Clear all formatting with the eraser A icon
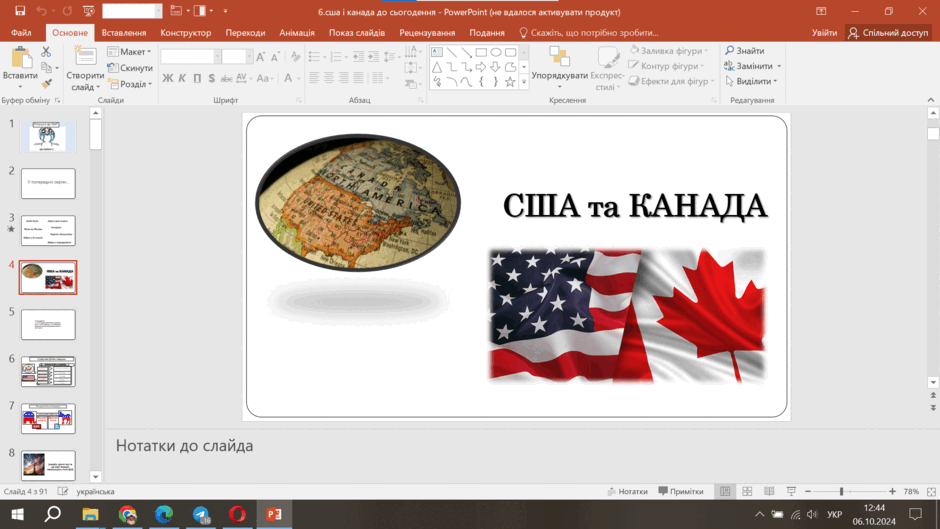This screenshot has width=940, height=529. click(295, 57)
